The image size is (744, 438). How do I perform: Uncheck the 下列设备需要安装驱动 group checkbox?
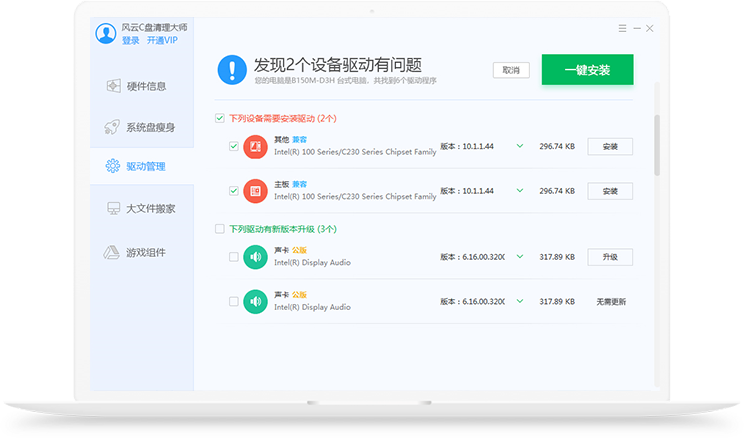click(220, 118)
